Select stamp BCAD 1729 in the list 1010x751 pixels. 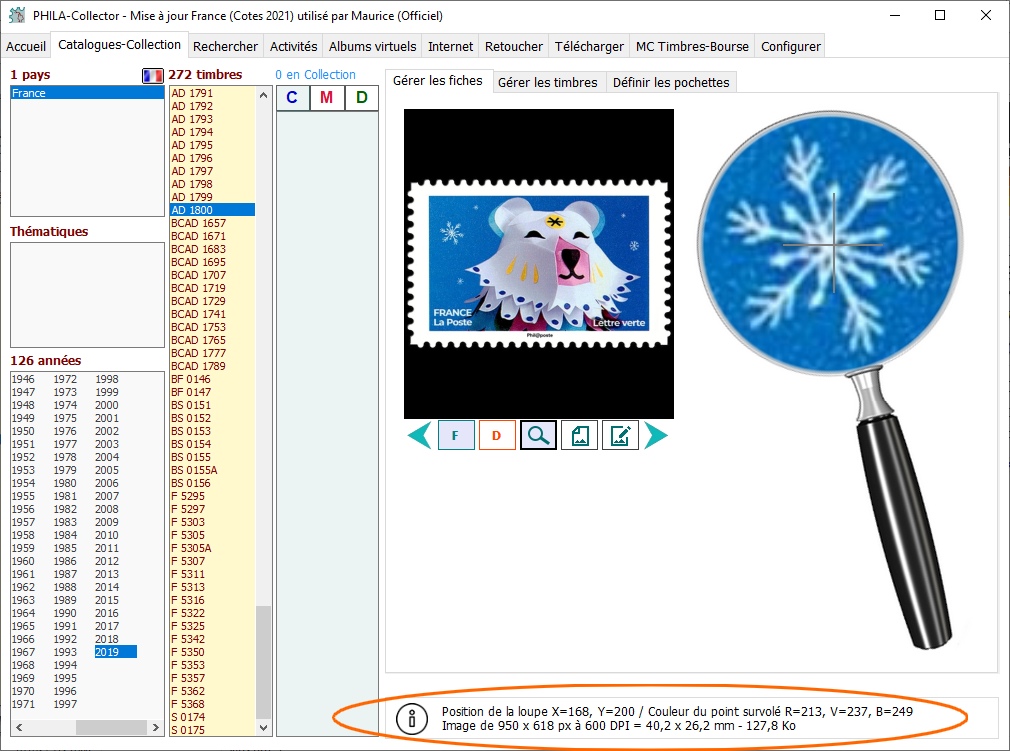(213, 301)
